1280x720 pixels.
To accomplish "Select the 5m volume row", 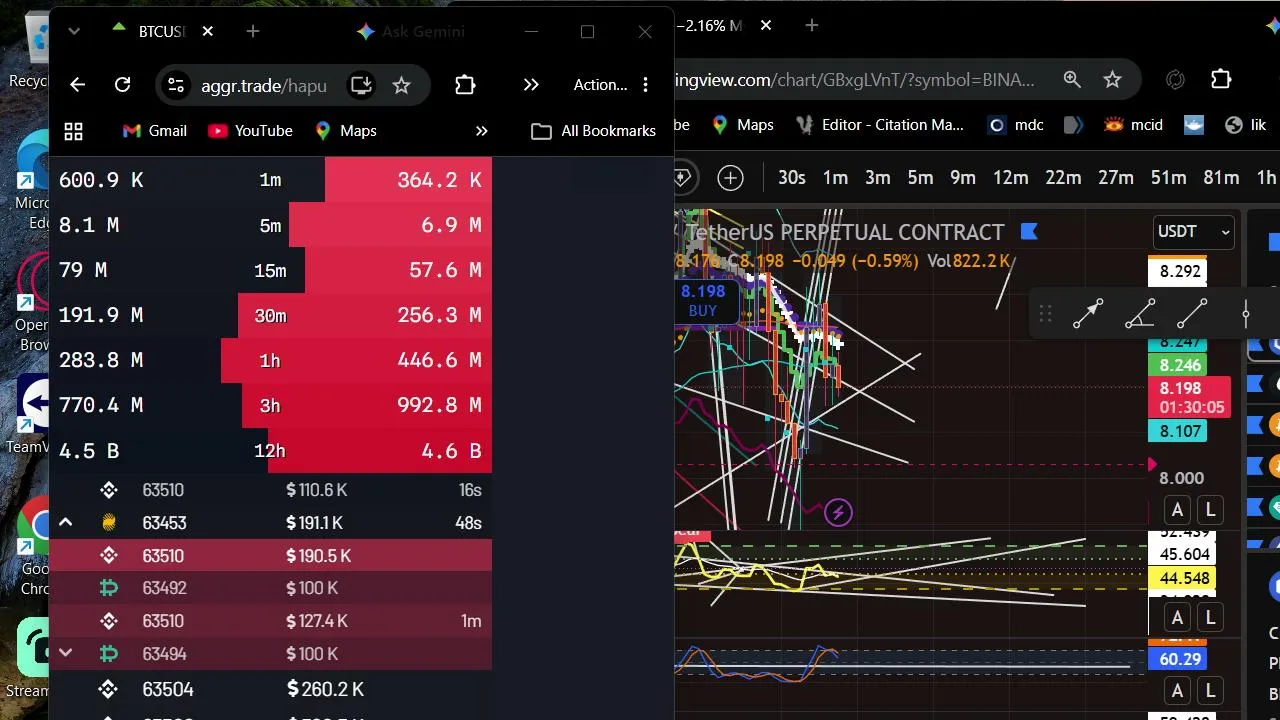I will point(270,225).
